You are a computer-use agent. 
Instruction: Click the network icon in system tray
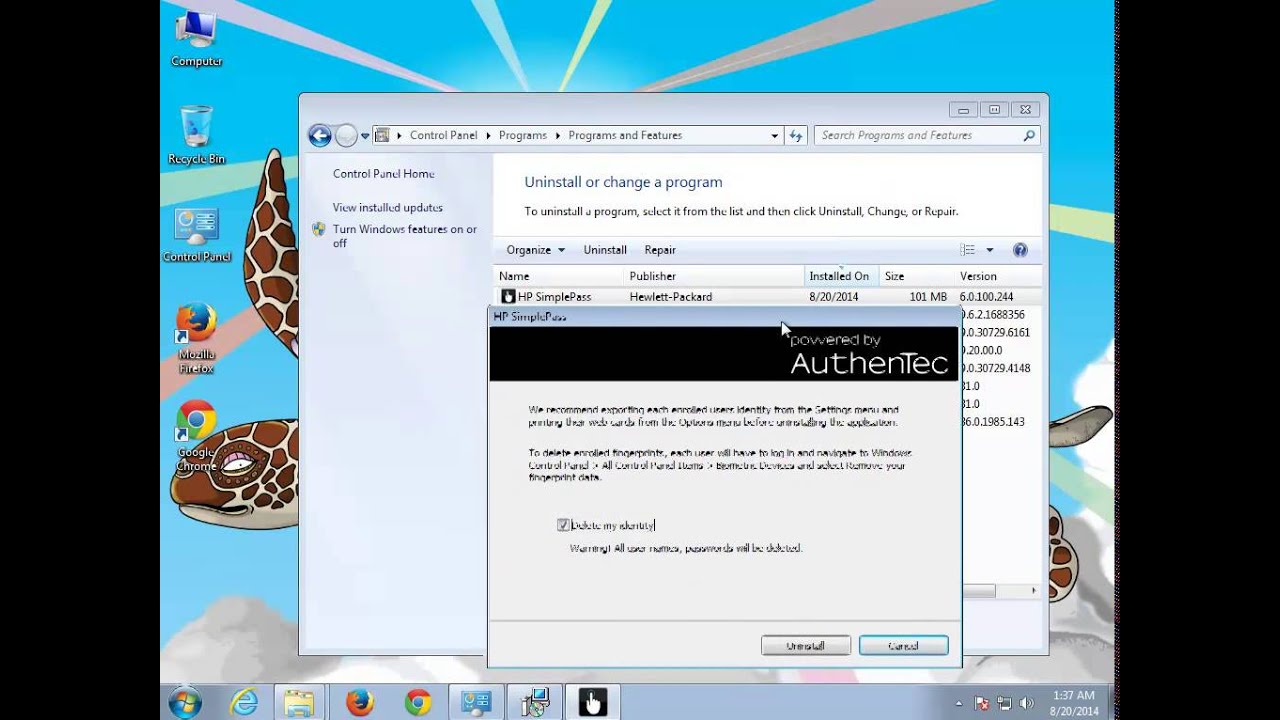1004,703
